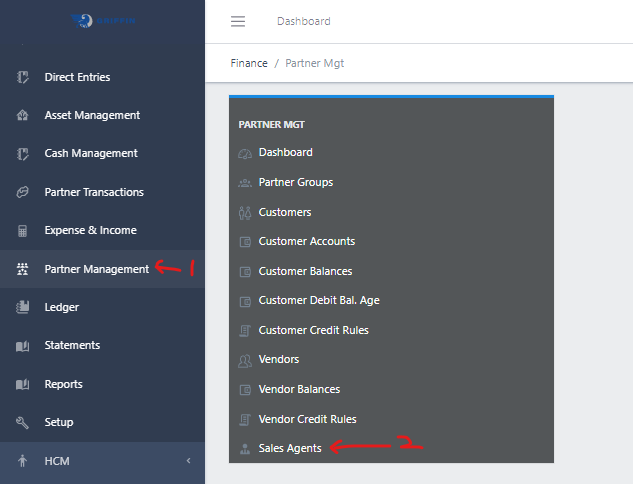
Task: Click the Customer Debit Bal. Age wallet icon
Action: 245,301
